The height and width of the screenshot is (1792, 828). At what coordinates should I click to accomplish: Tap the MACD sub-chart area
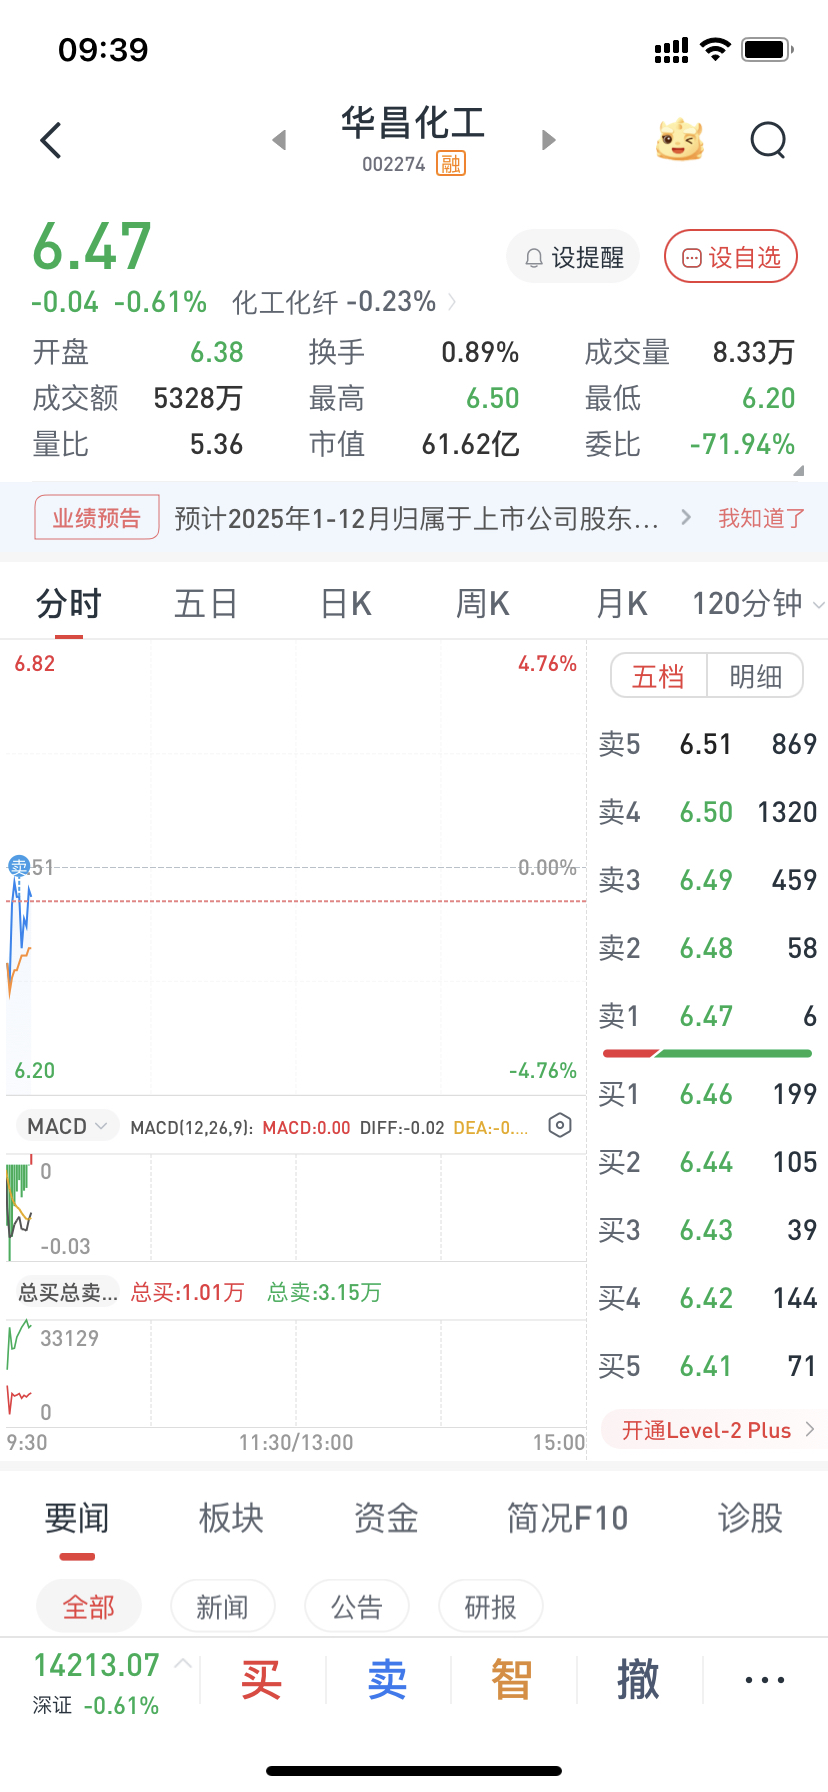pyautogui.click(x=296, y=1207)
